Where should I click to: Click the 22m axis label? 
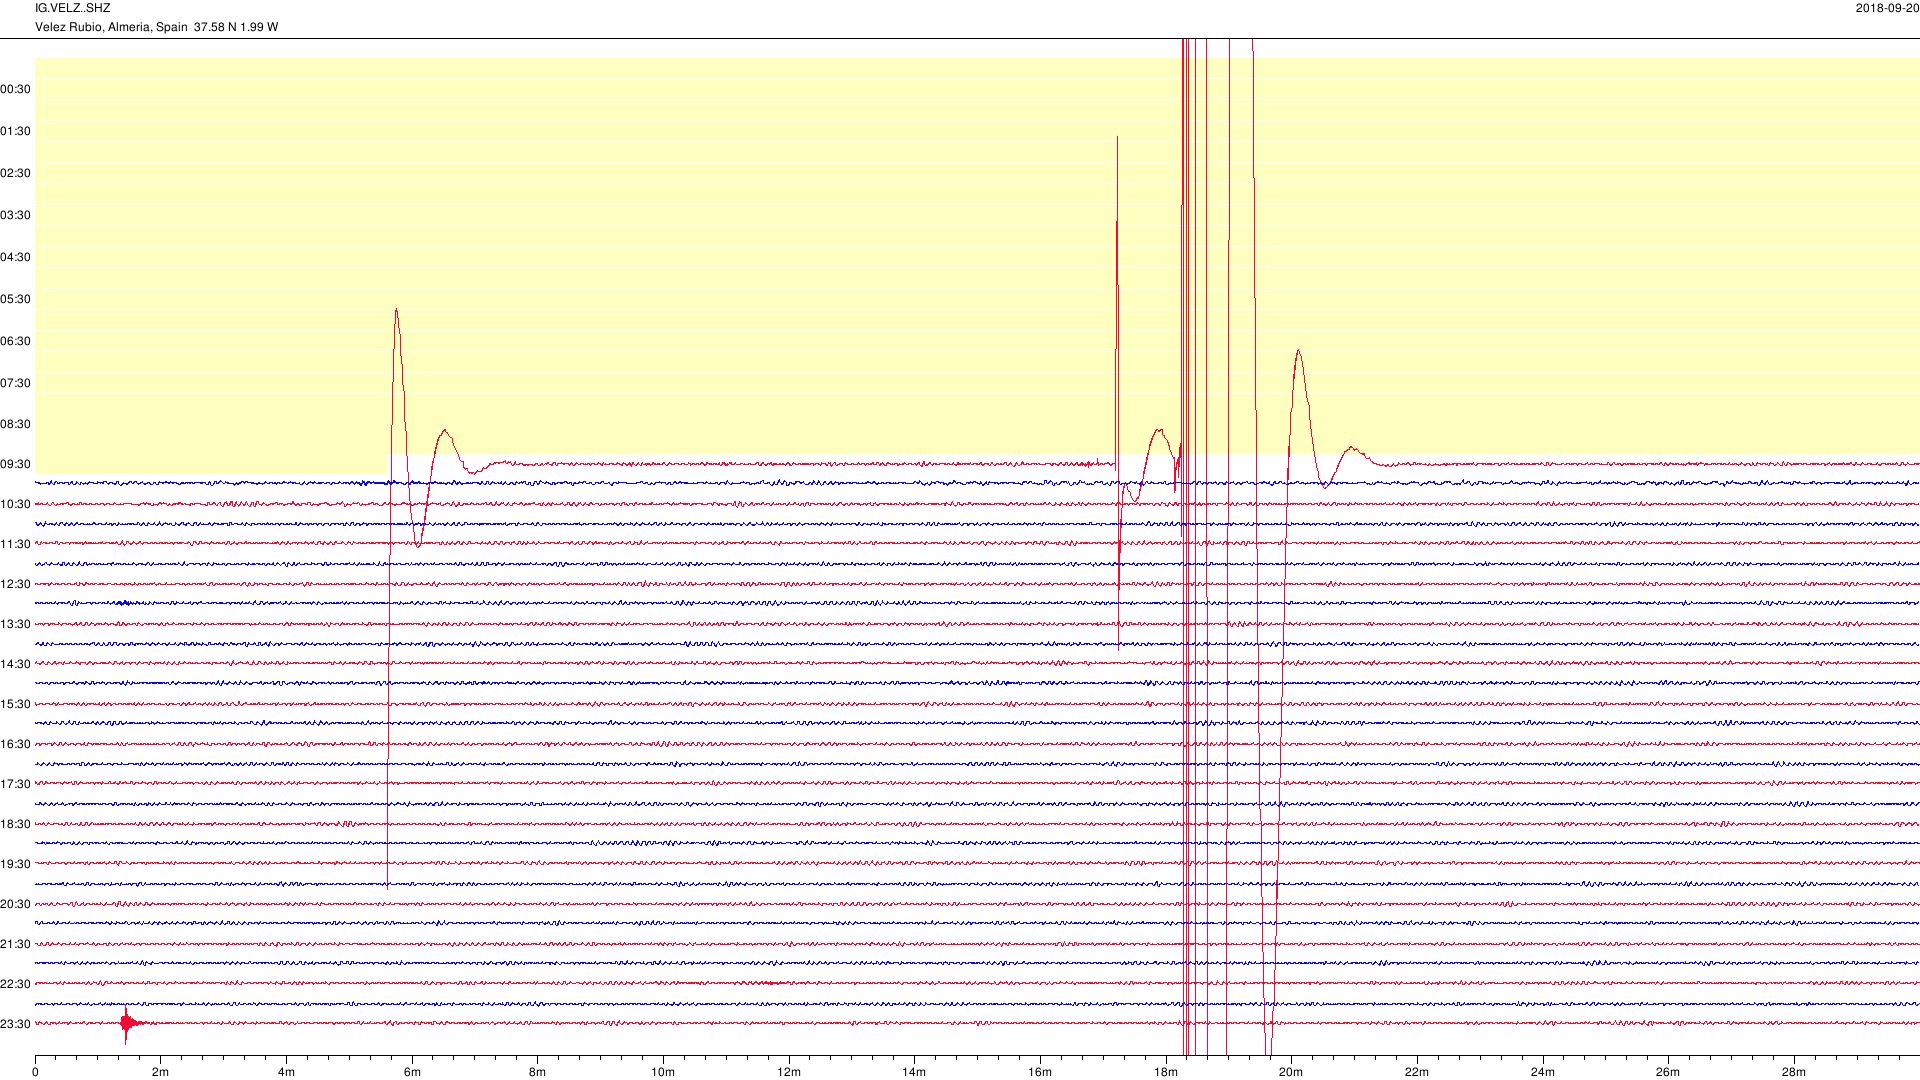(1417, 1072)
